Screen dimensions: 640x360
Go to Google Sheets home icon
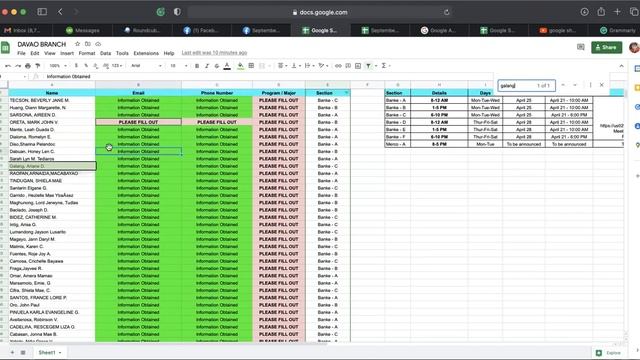pos(5,48)
